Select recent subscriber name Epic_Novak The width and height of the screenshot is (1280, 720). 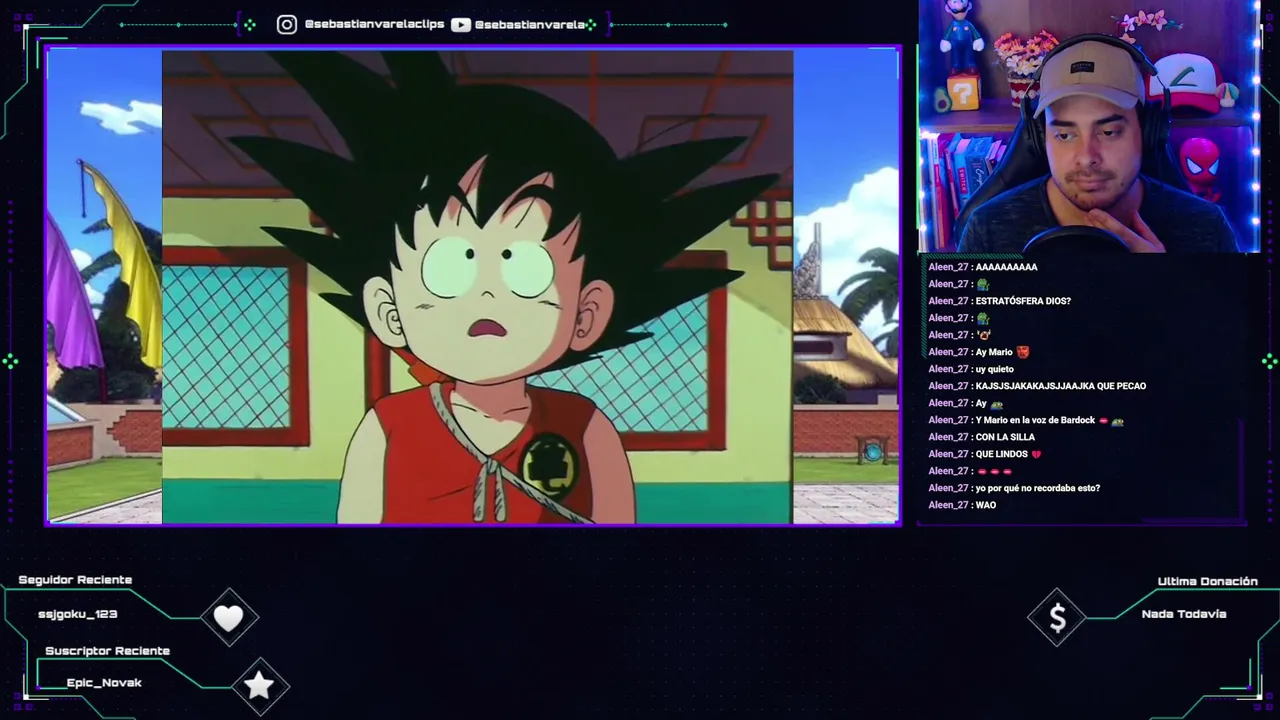coord(104,682)
